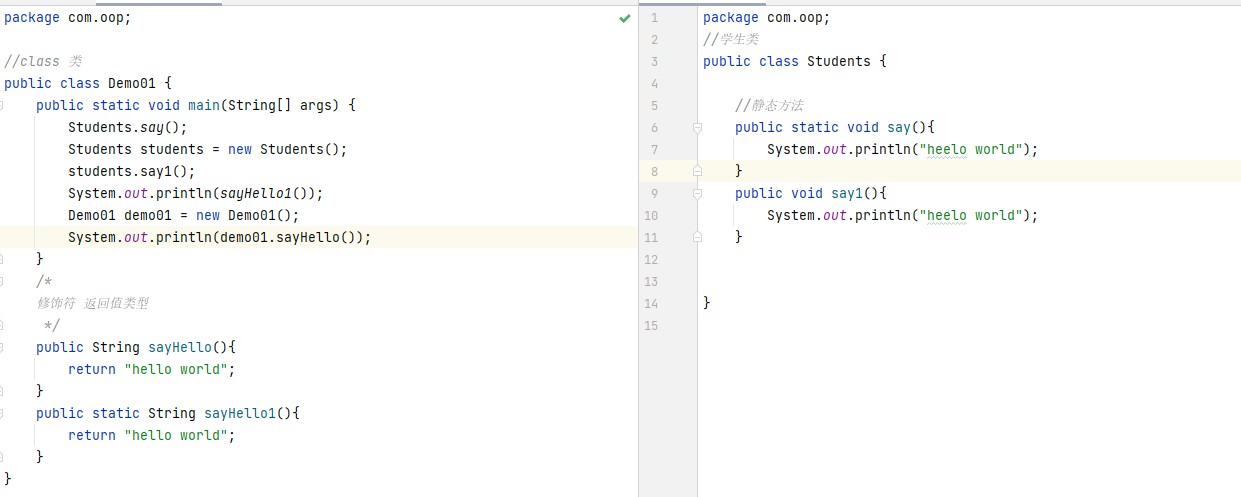Collapse the sayHello1() method fold marker

tap(3, 413)
